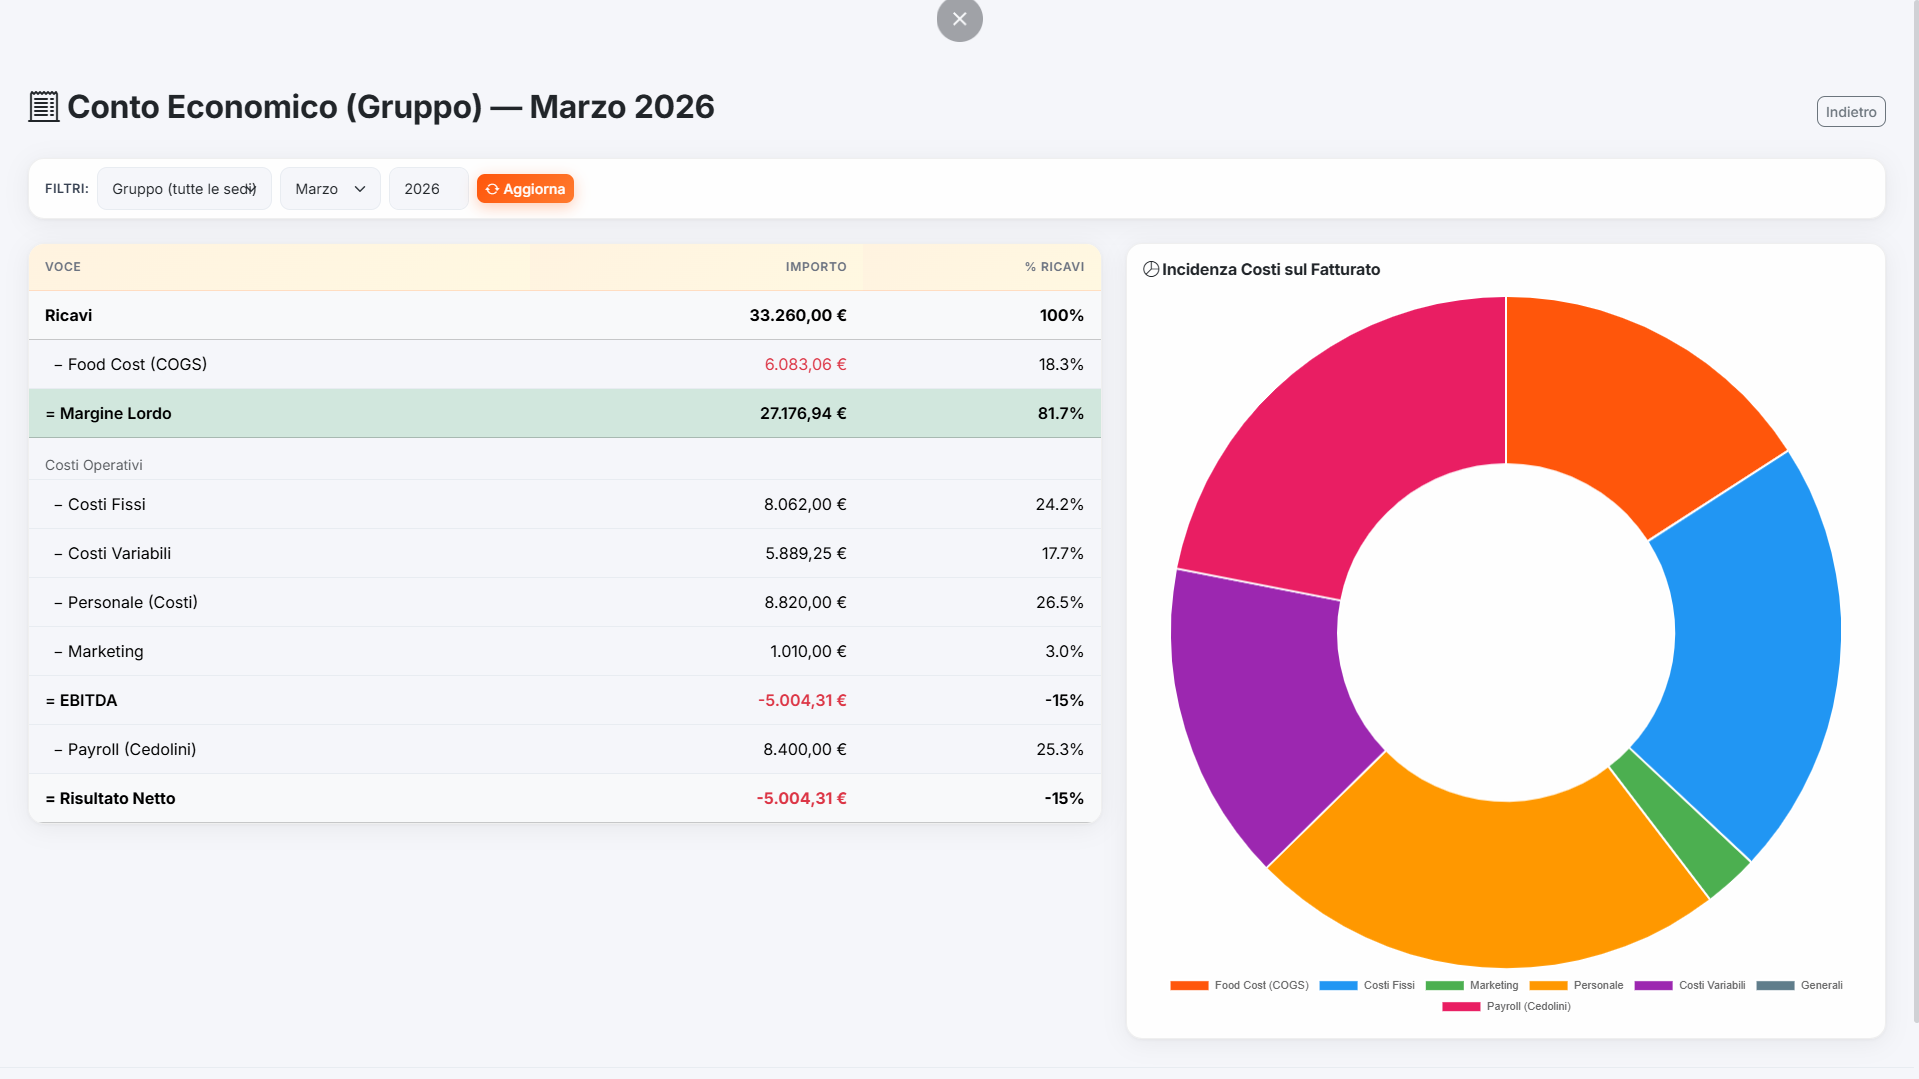Click the ledger icon beside Conto Economico title
Screen dimensions: 1919x1079
(44, 107)
